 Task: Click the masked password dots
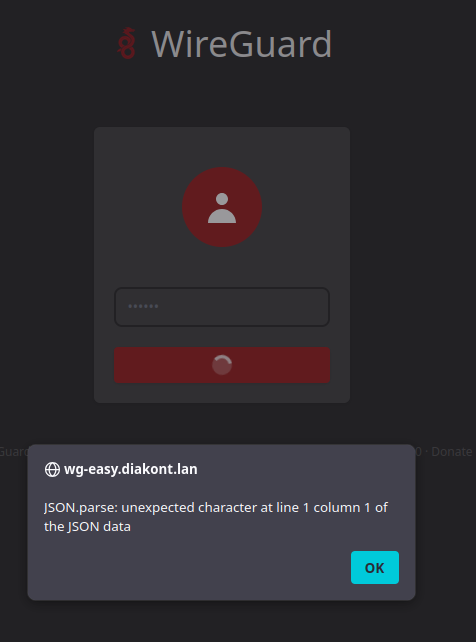143,306
